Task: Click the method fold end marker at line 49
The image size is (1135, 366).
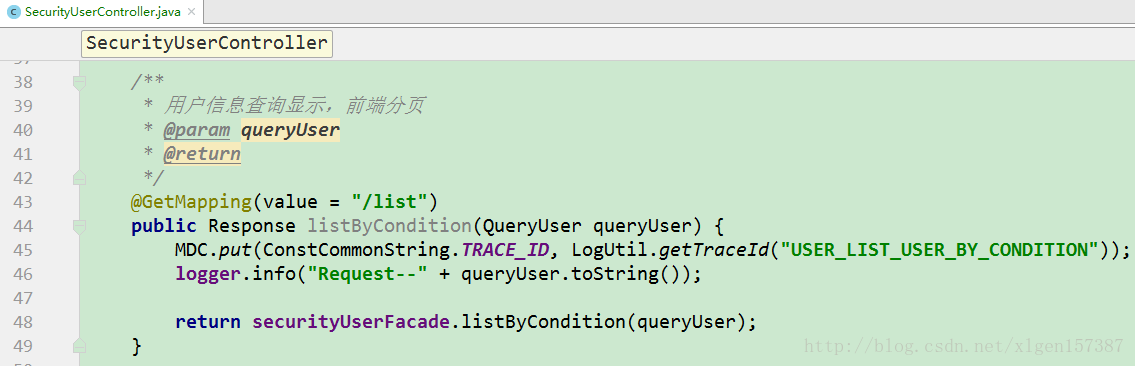Action: 80,346
